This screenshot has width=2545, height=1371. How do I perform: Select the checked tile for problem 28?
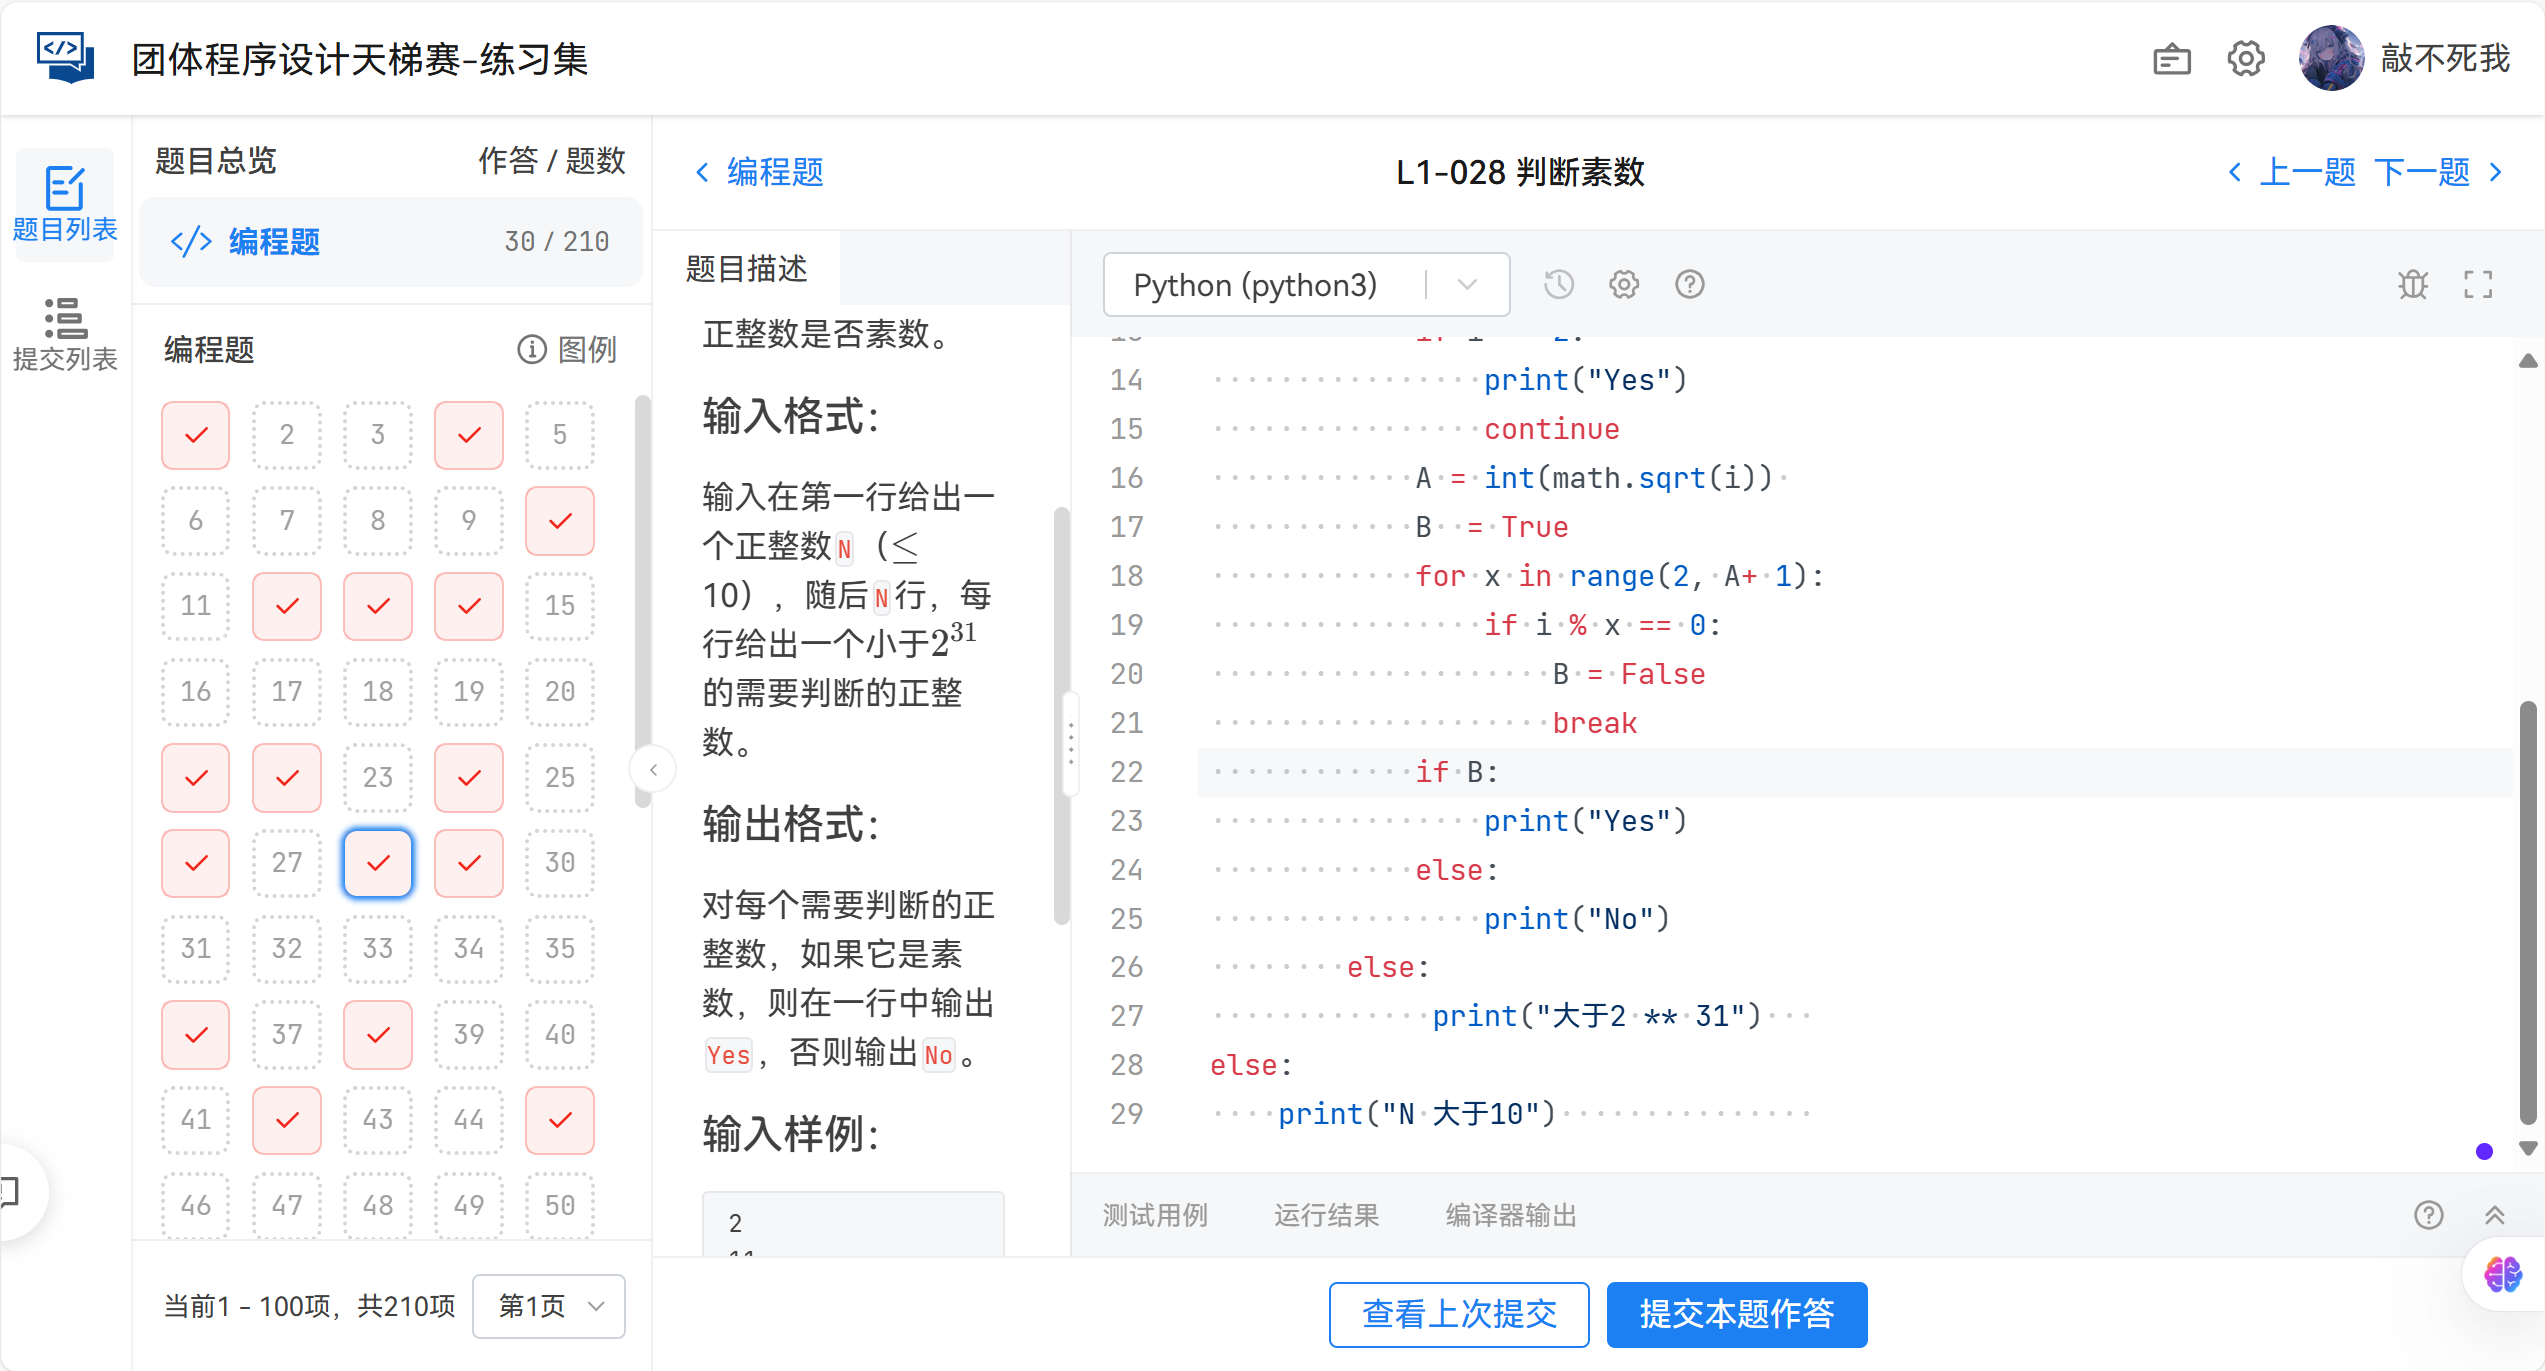(x=378, y=863)
